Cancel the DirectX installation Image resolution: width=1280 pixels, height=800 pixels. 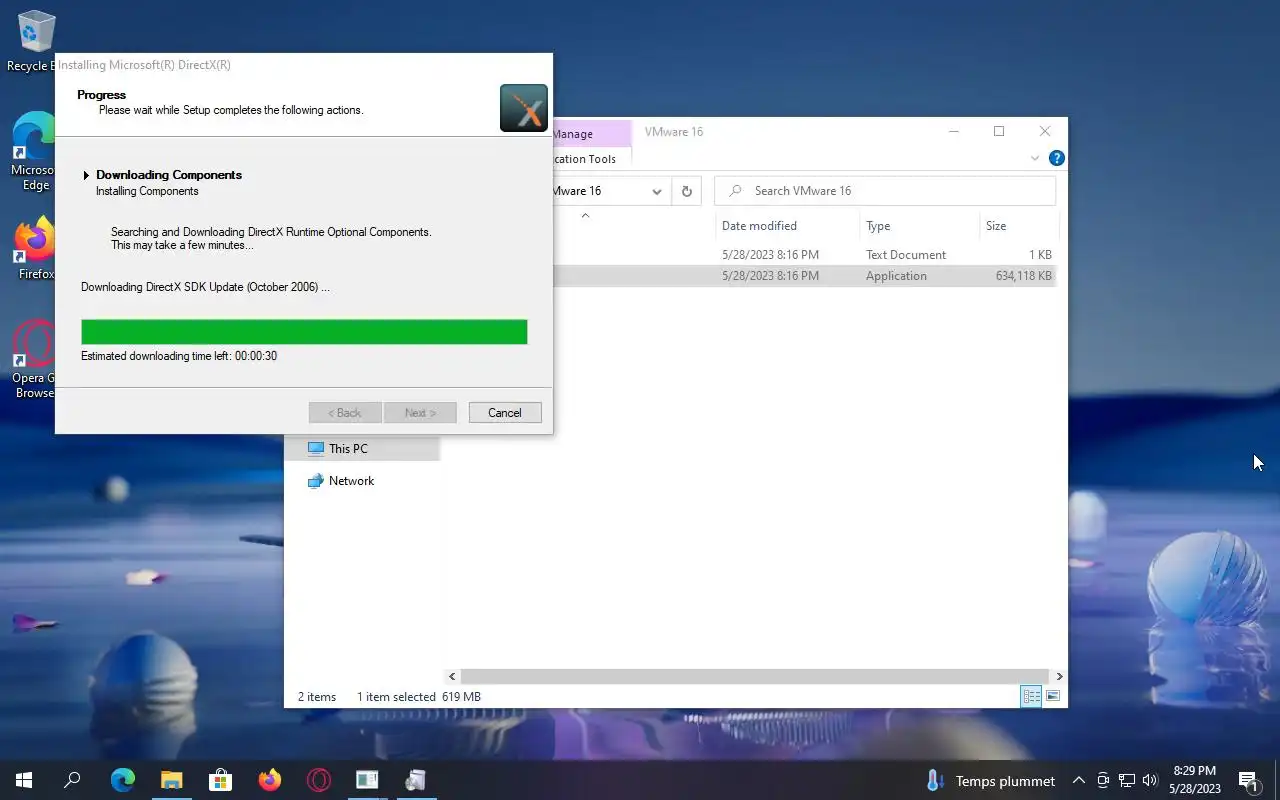[505, 413]
